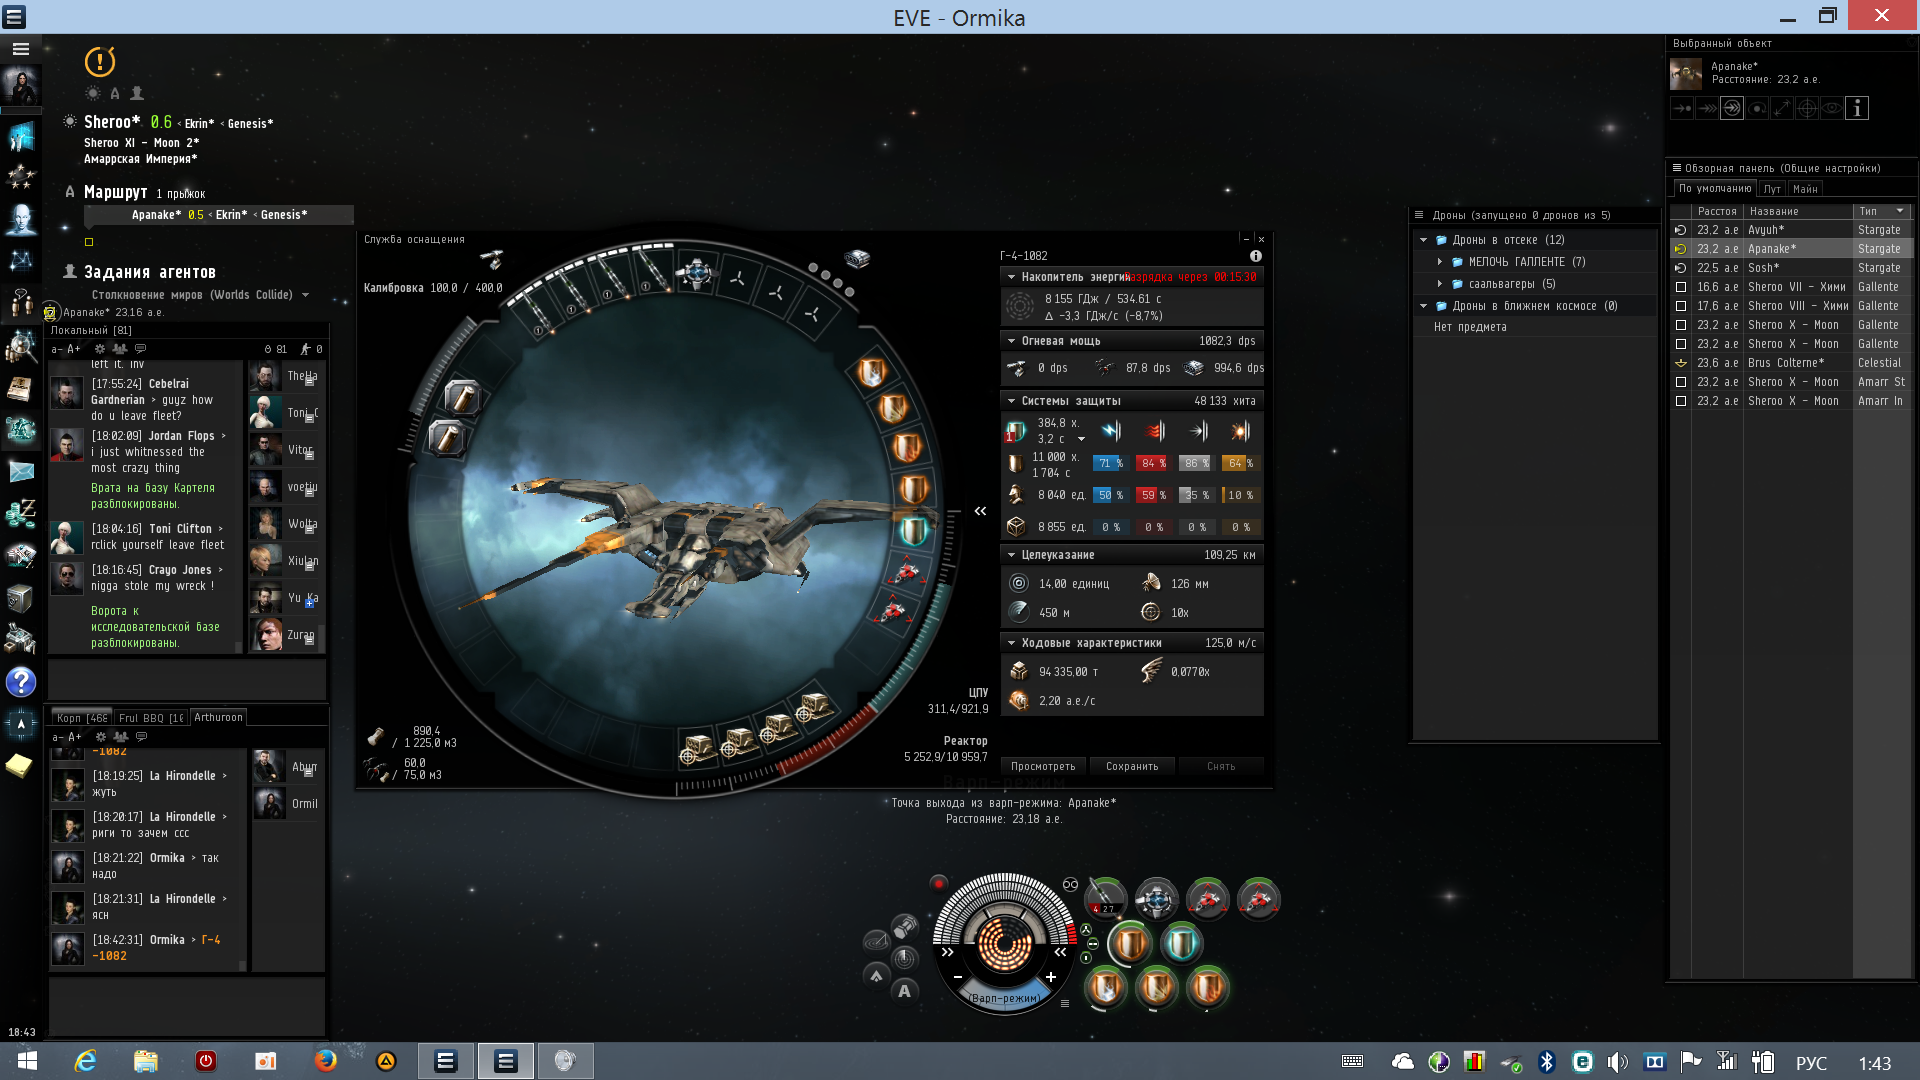Toggle the EM resistance profile icon
Image resolution: width=1920 pixels, height=1080 pixels.
(1111, 431)
